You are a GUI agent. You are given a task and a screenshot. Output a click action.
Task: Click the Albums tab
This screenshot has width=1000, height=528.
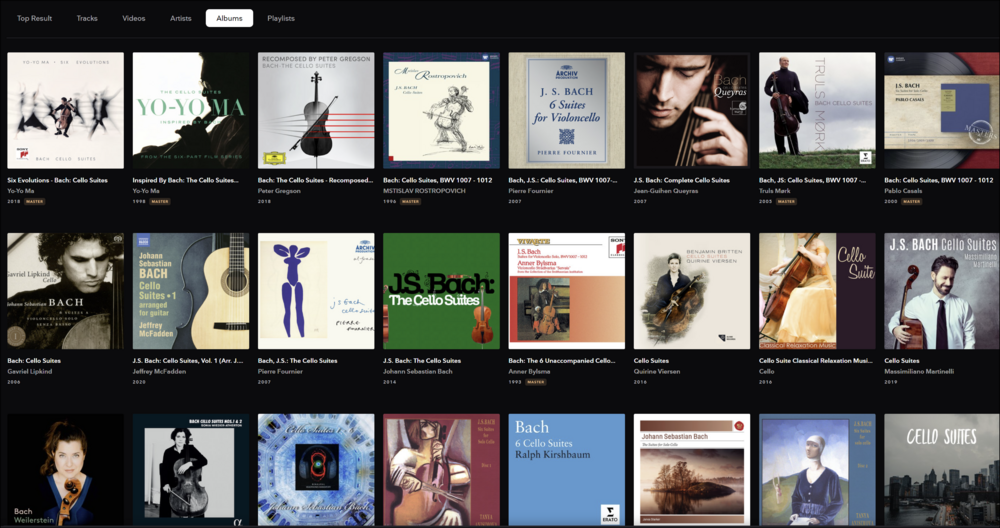click(x=229, y=18)
